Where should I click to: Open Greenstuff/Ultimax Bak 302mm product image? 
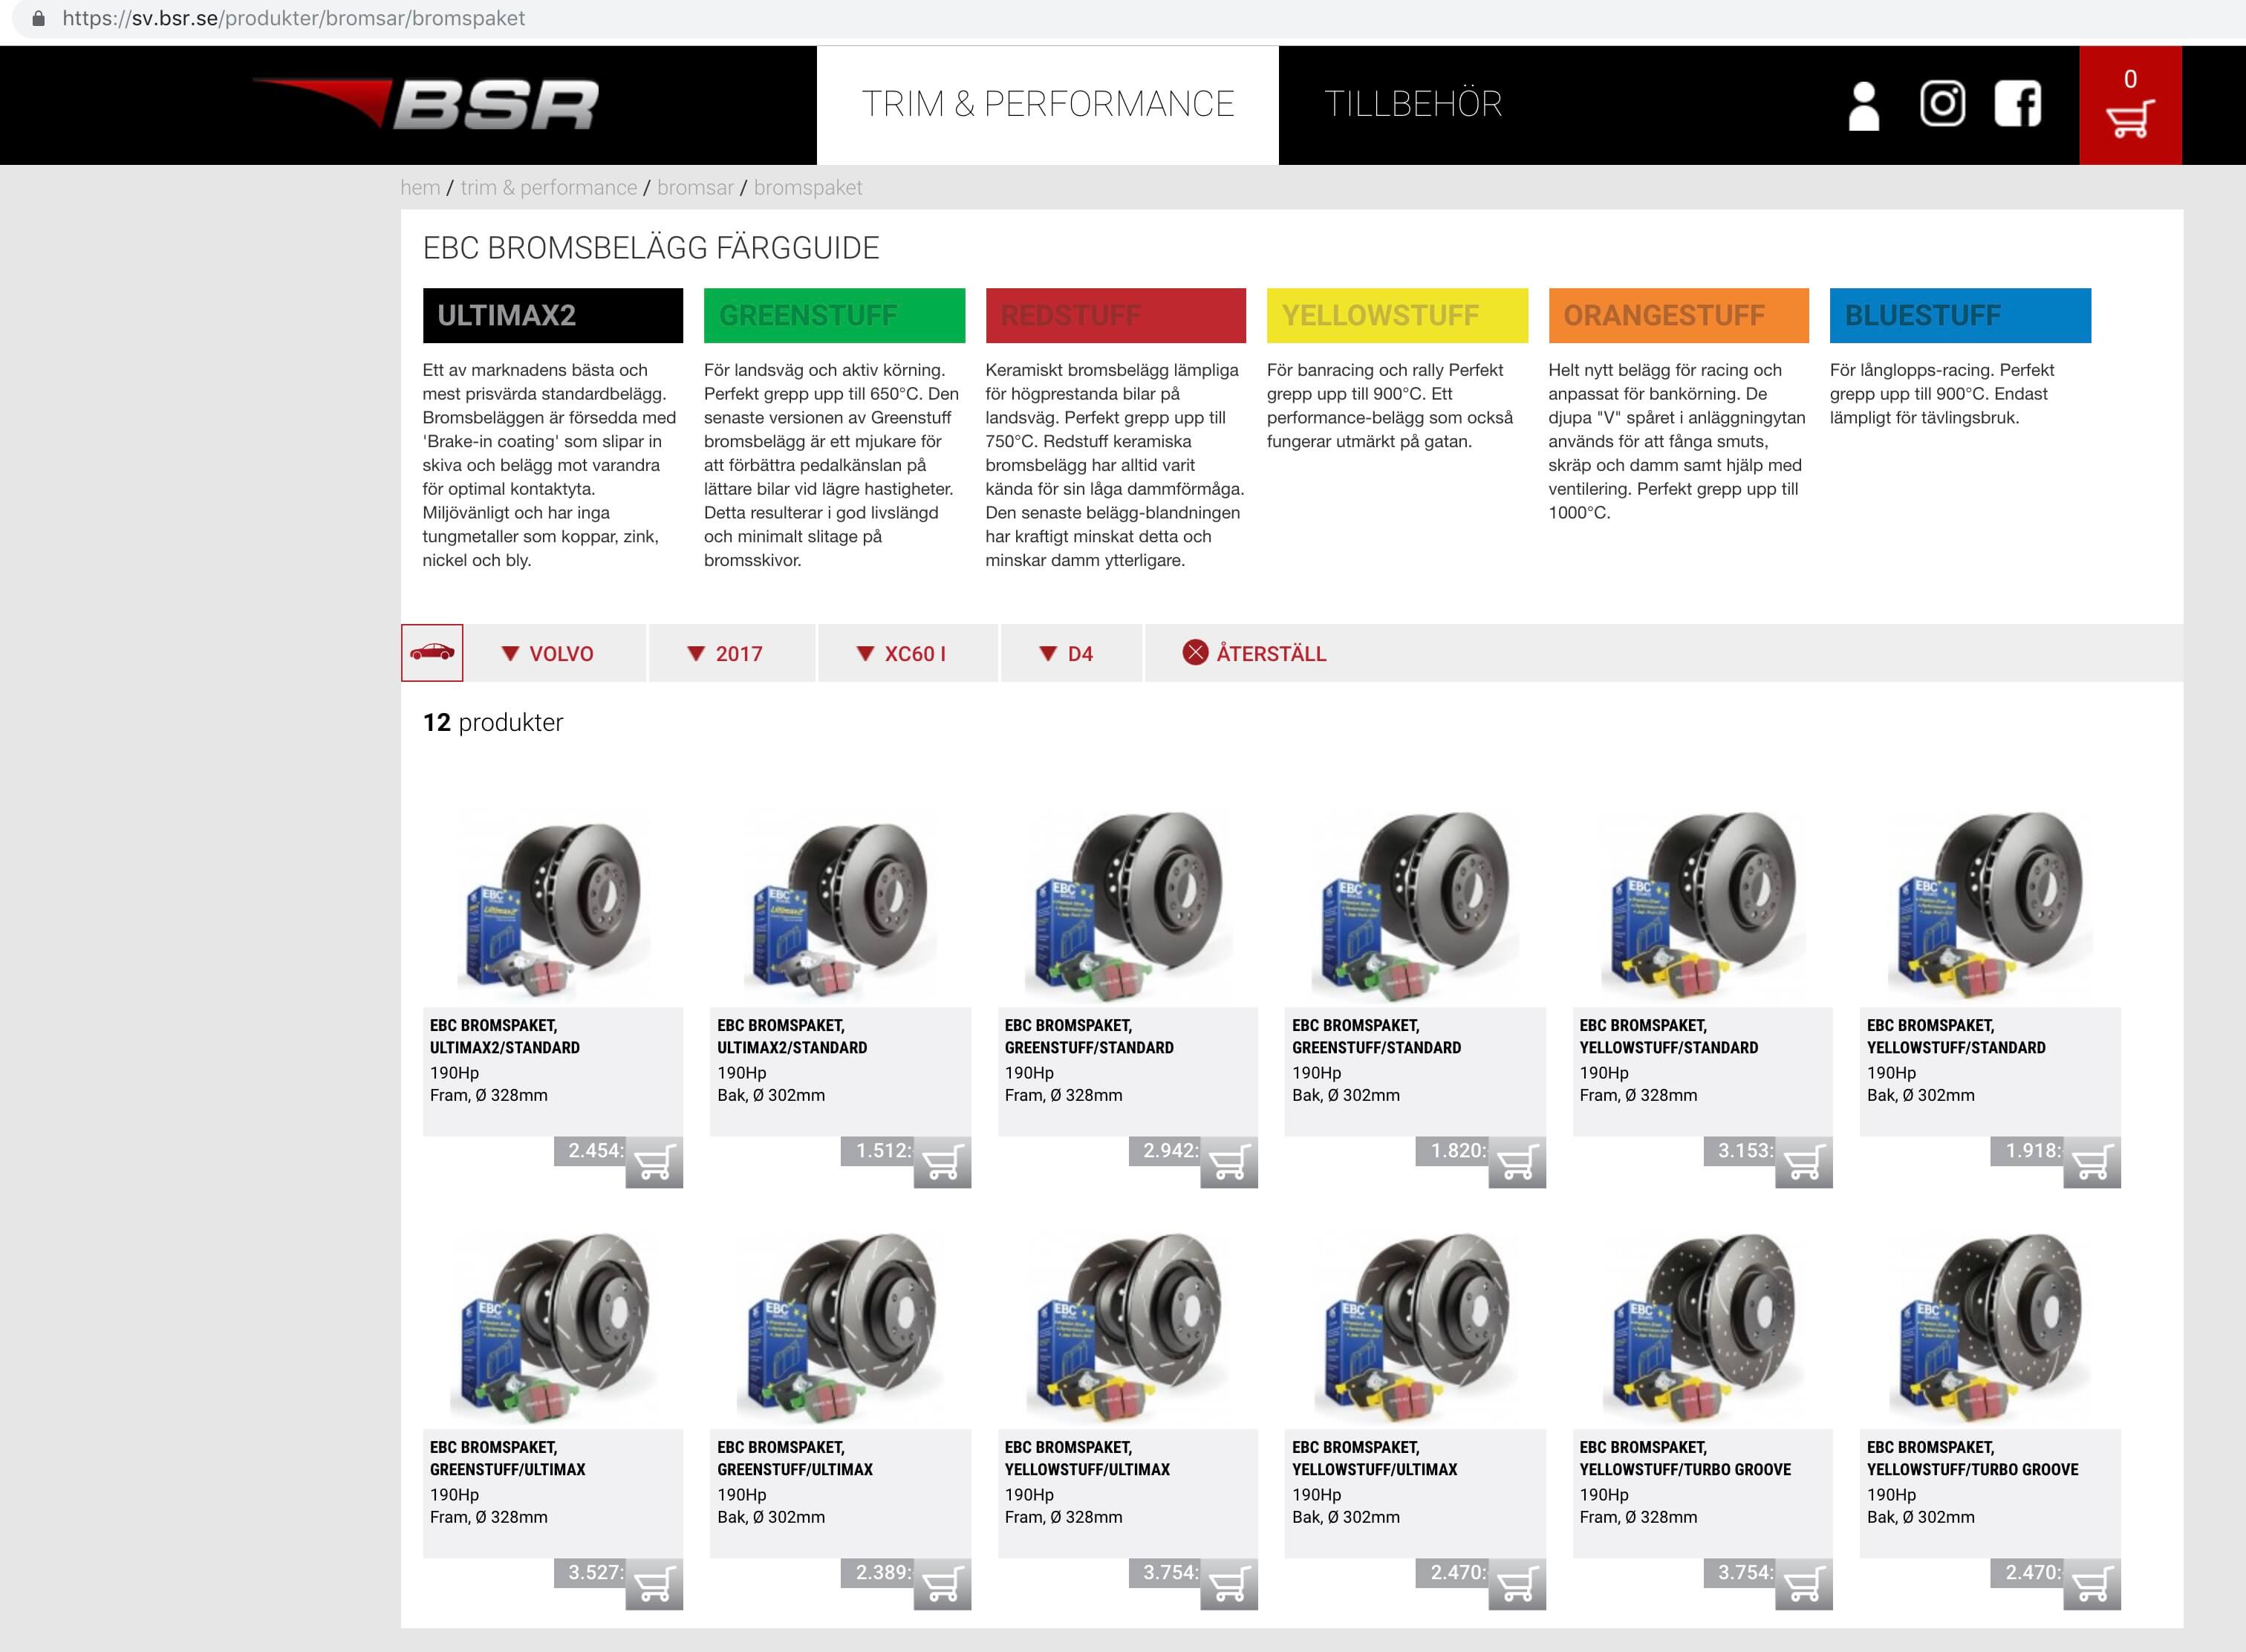[x=840, y=1328]
